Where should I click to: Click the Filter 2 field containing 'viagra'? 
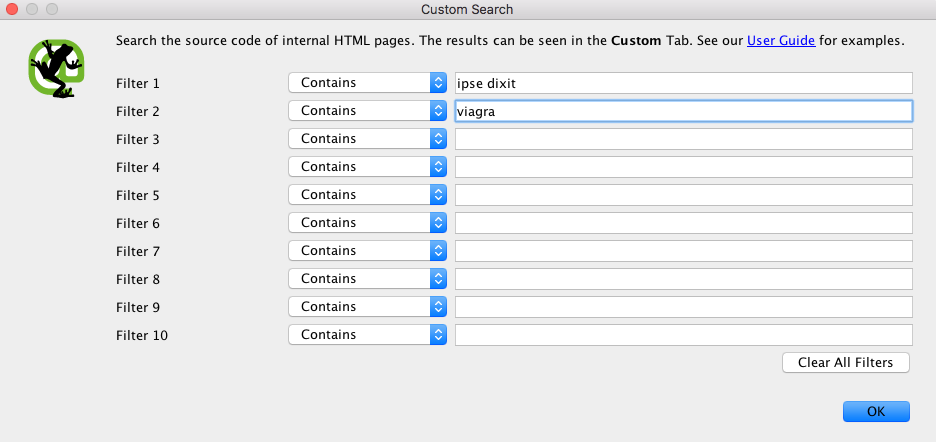point(683,111)
